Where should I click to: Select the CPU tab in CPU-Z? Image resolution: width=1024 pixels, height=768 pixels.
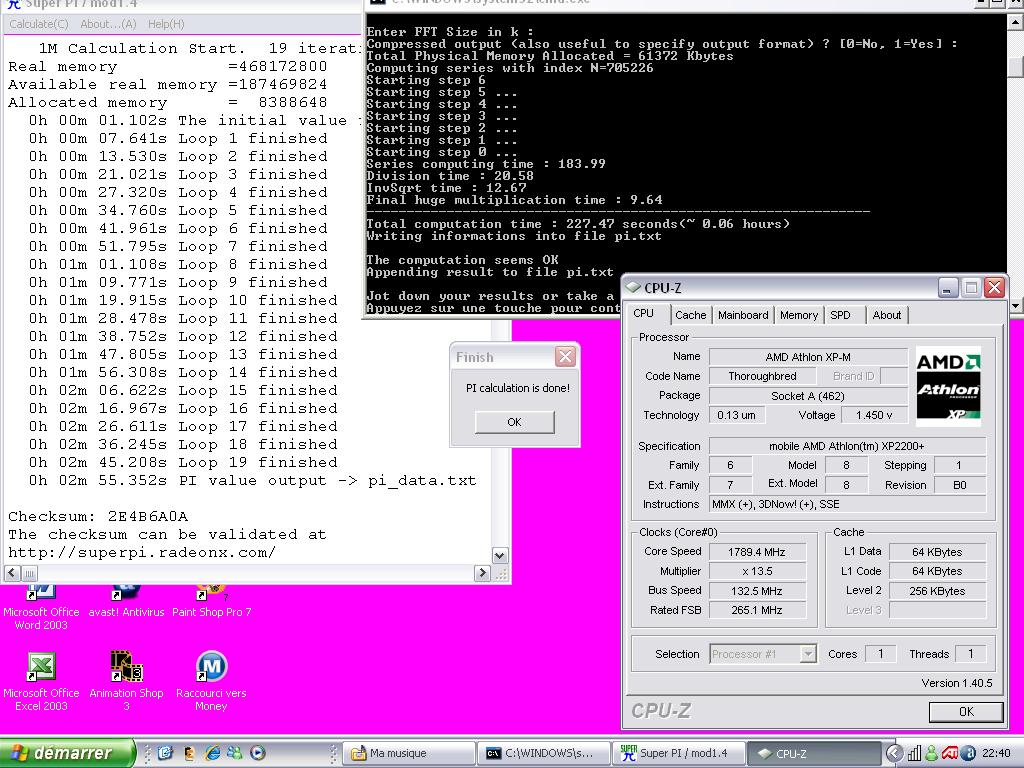[644, 313]
